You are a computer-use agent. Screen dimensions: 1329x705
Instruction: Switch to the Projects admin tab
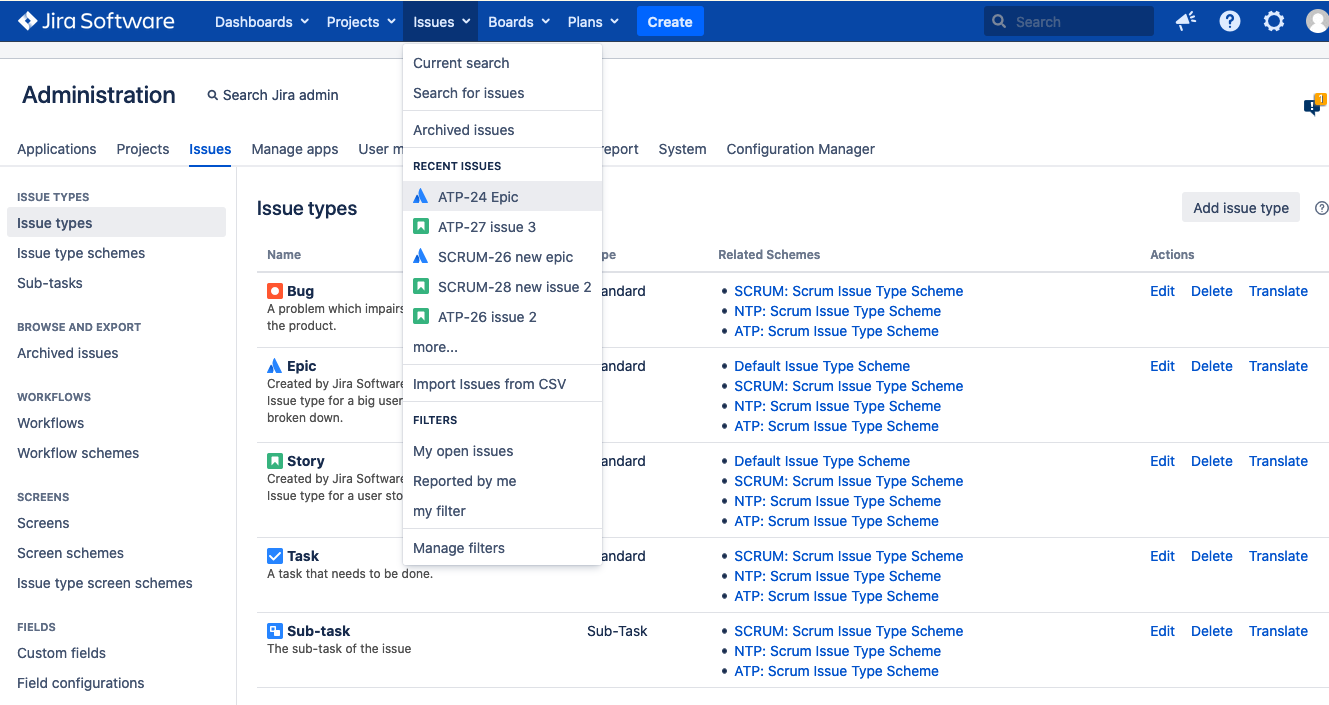pos(143,149)
